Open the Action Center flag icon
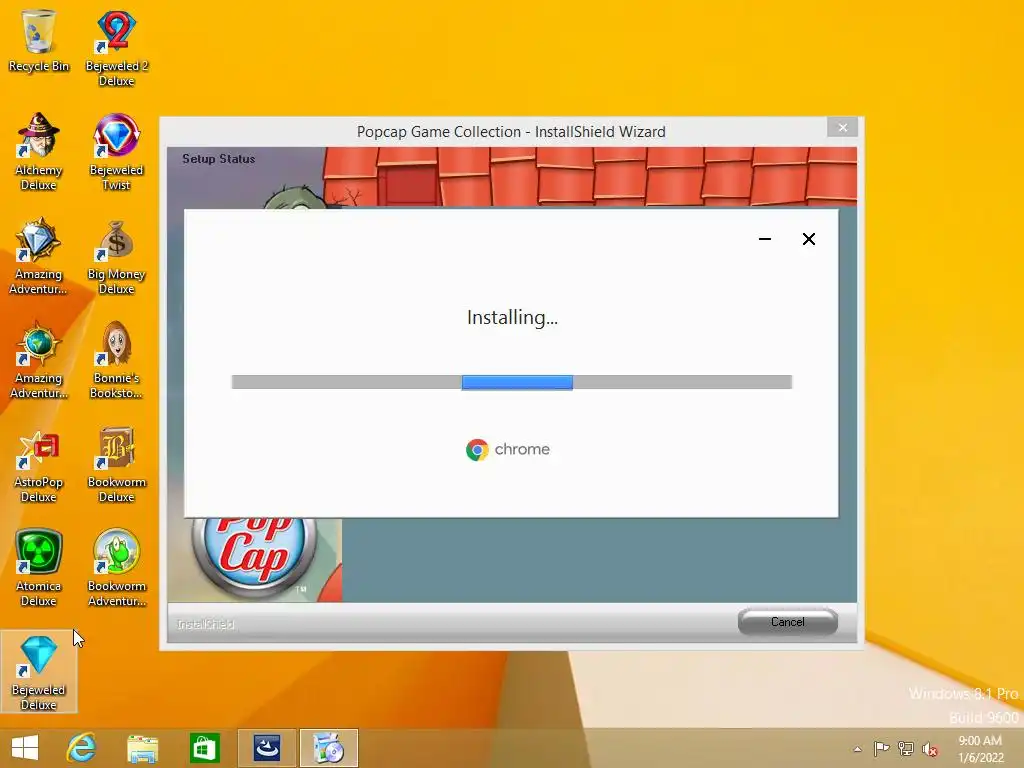The height and width of the screenshot is (768, 1024). (x=881, y=748)
